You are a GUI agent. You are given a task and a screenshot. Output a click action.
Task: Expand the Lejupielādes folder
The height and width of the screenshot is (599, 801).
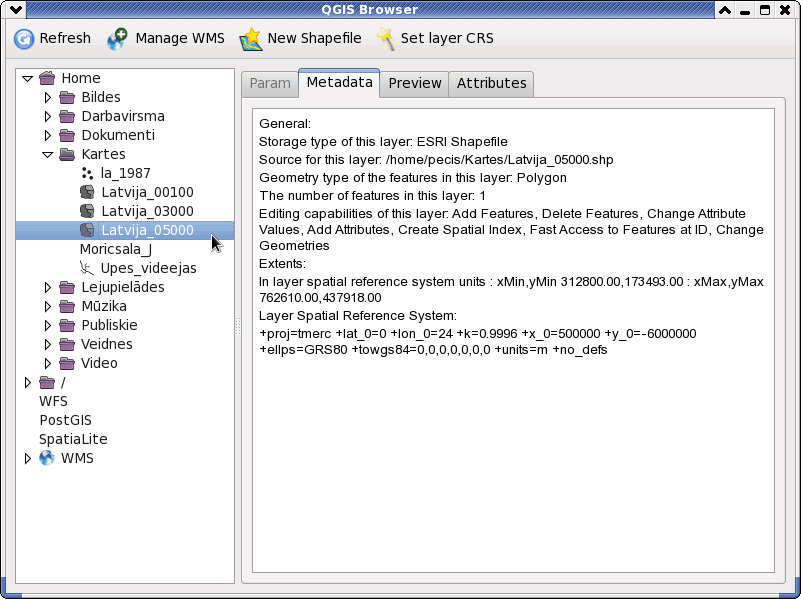[48, 287]
